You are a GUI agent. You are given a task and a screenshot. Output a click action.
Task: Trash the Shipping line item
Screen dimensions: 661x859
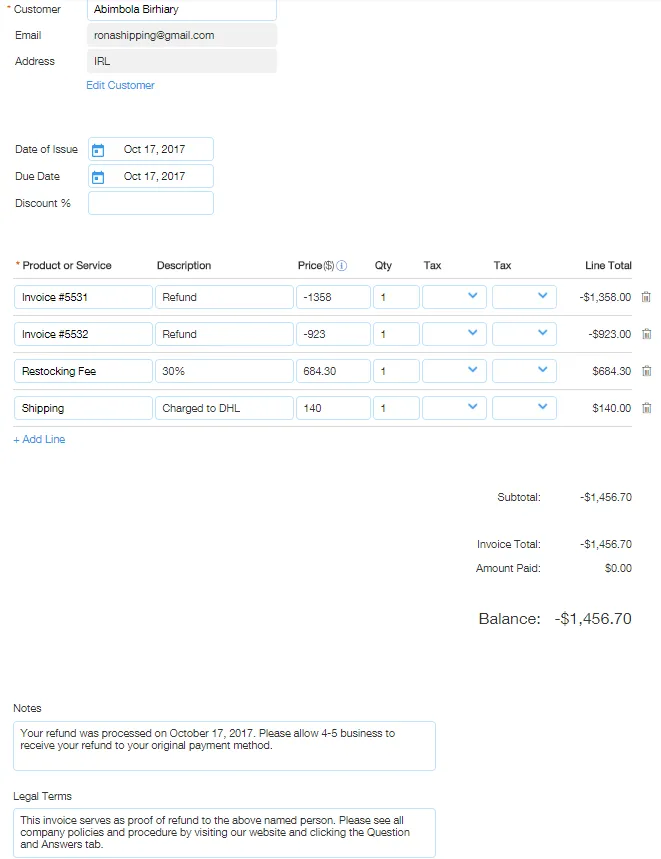(646, 408)
